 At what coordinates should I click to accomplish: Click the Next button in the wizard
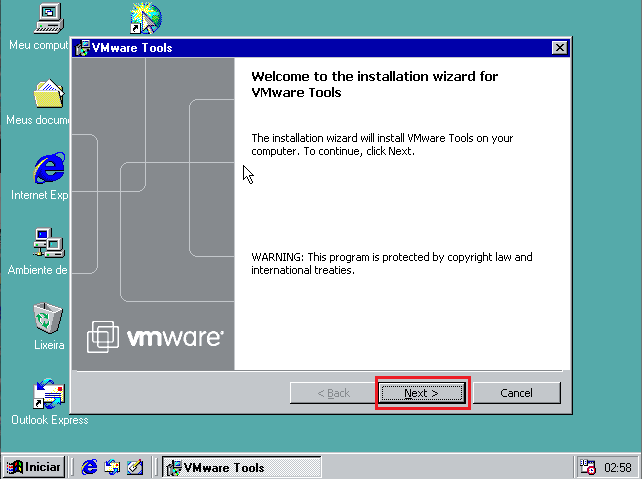pos(422,393)
